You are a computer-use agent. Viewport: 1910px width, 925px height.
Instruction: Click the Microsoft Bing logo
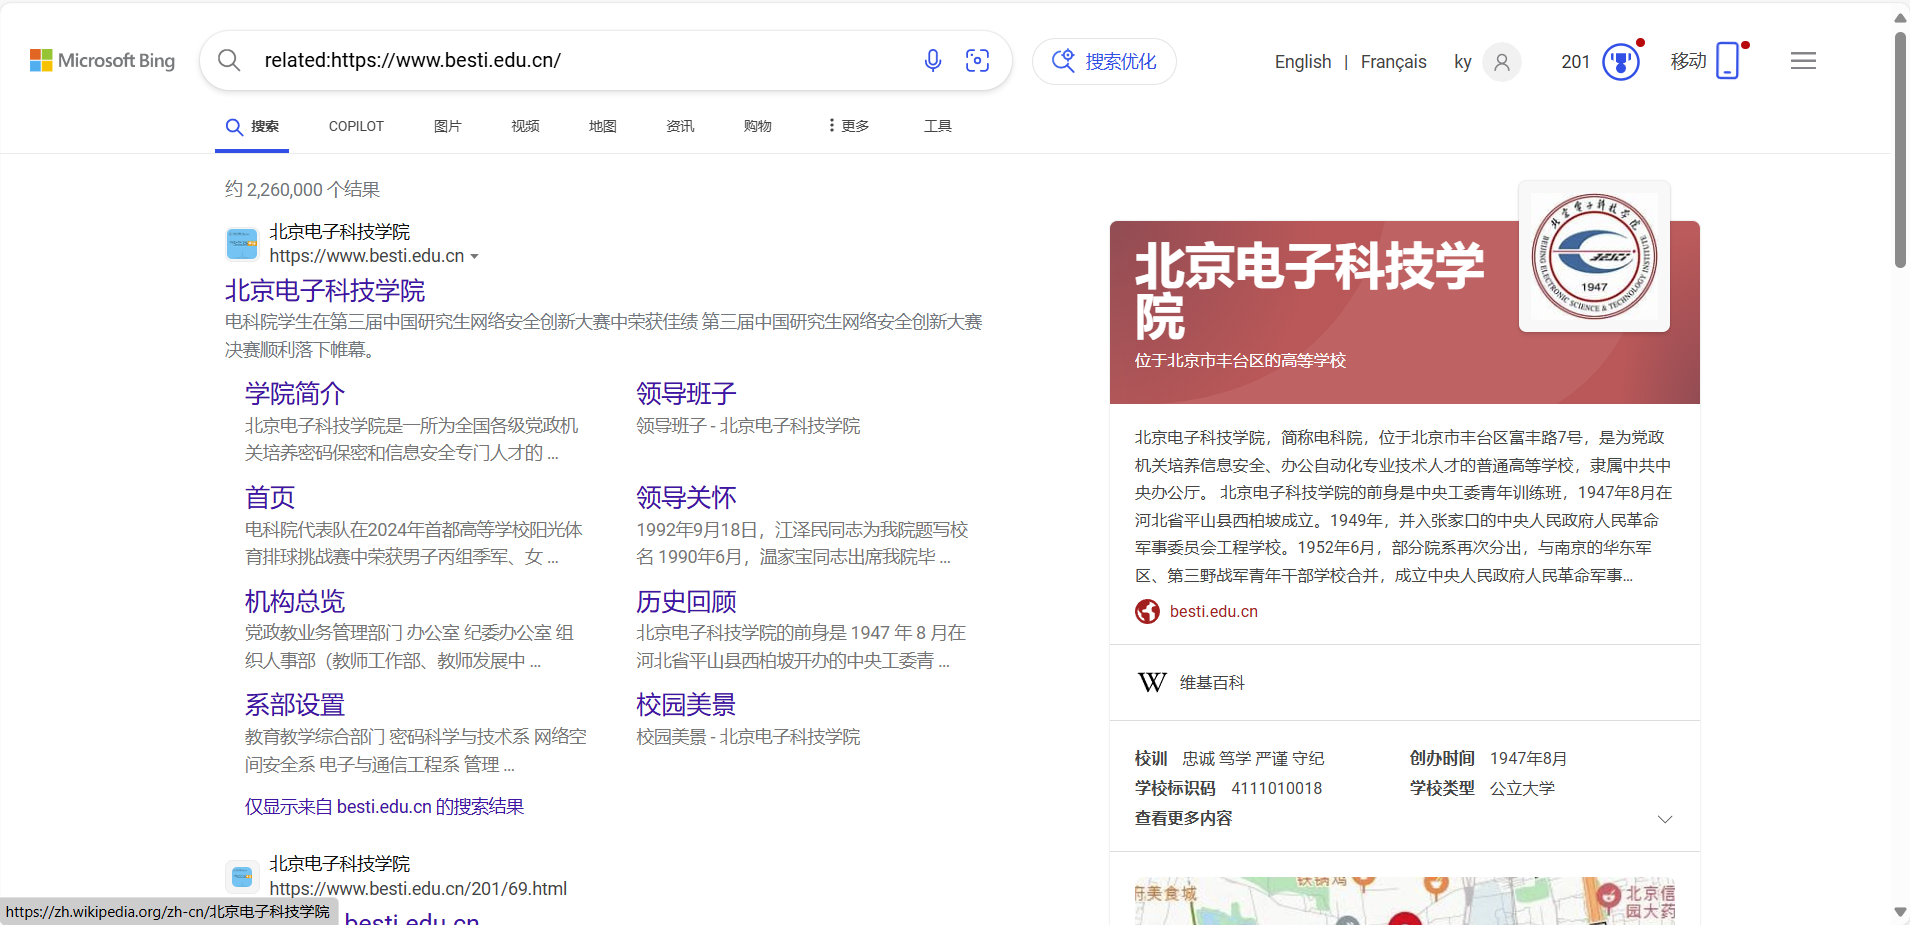(x=102, y=61)
